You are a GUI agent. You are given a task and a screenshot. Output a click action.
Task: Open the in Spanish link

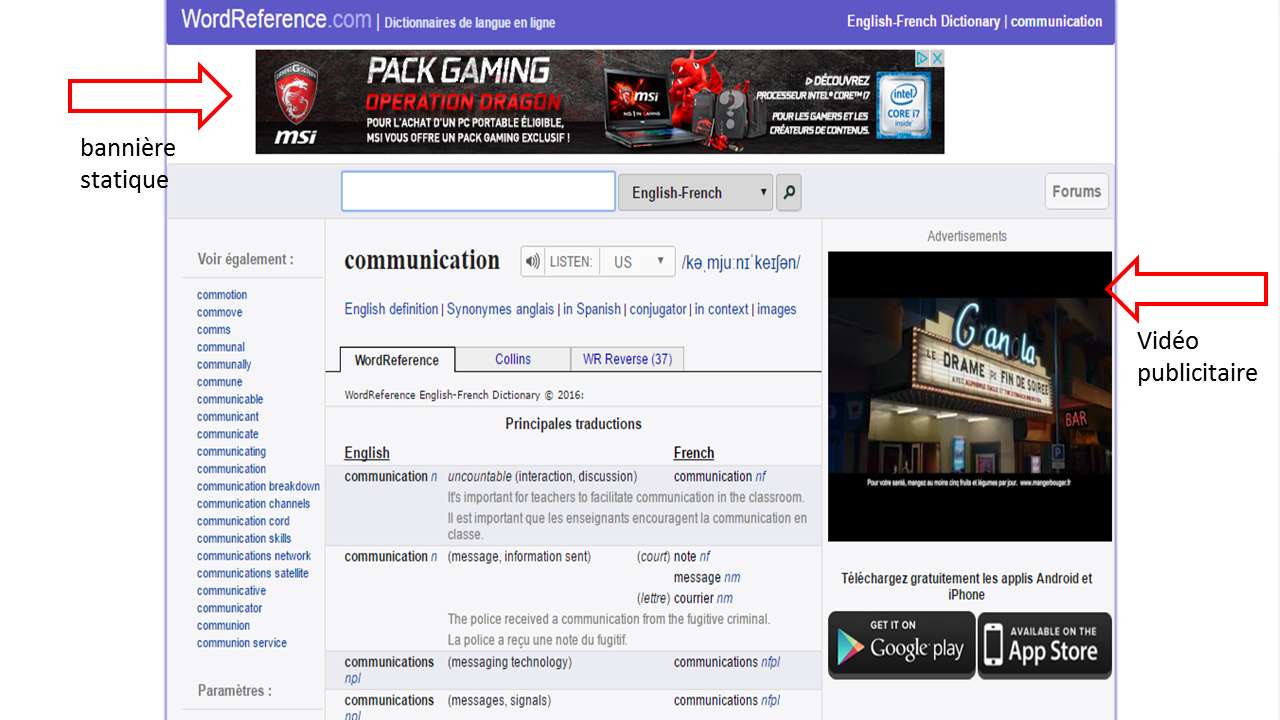click(x=592, y=309)
